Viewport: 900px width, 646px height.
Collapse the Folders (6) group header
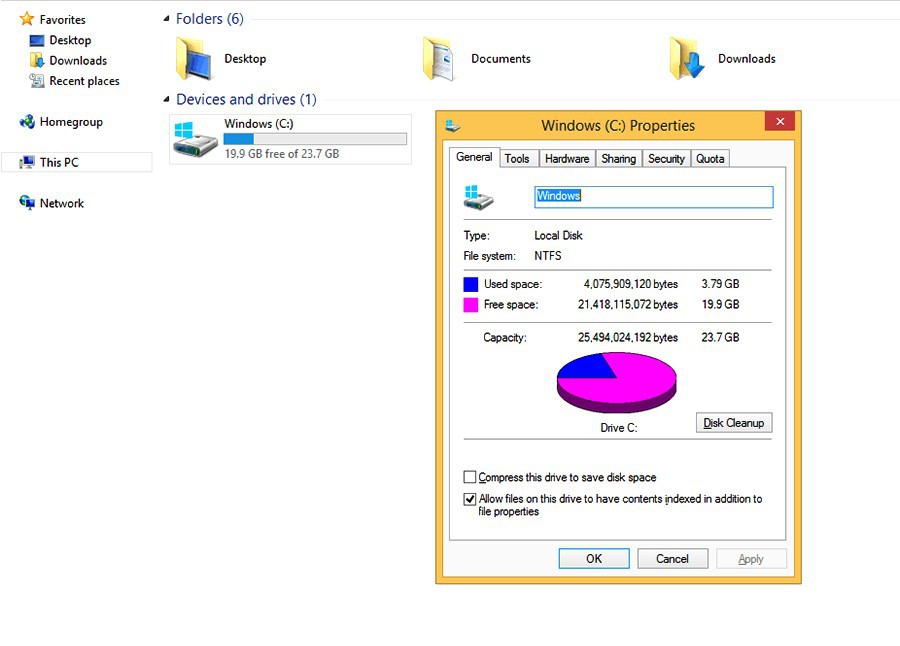point(167,19)
